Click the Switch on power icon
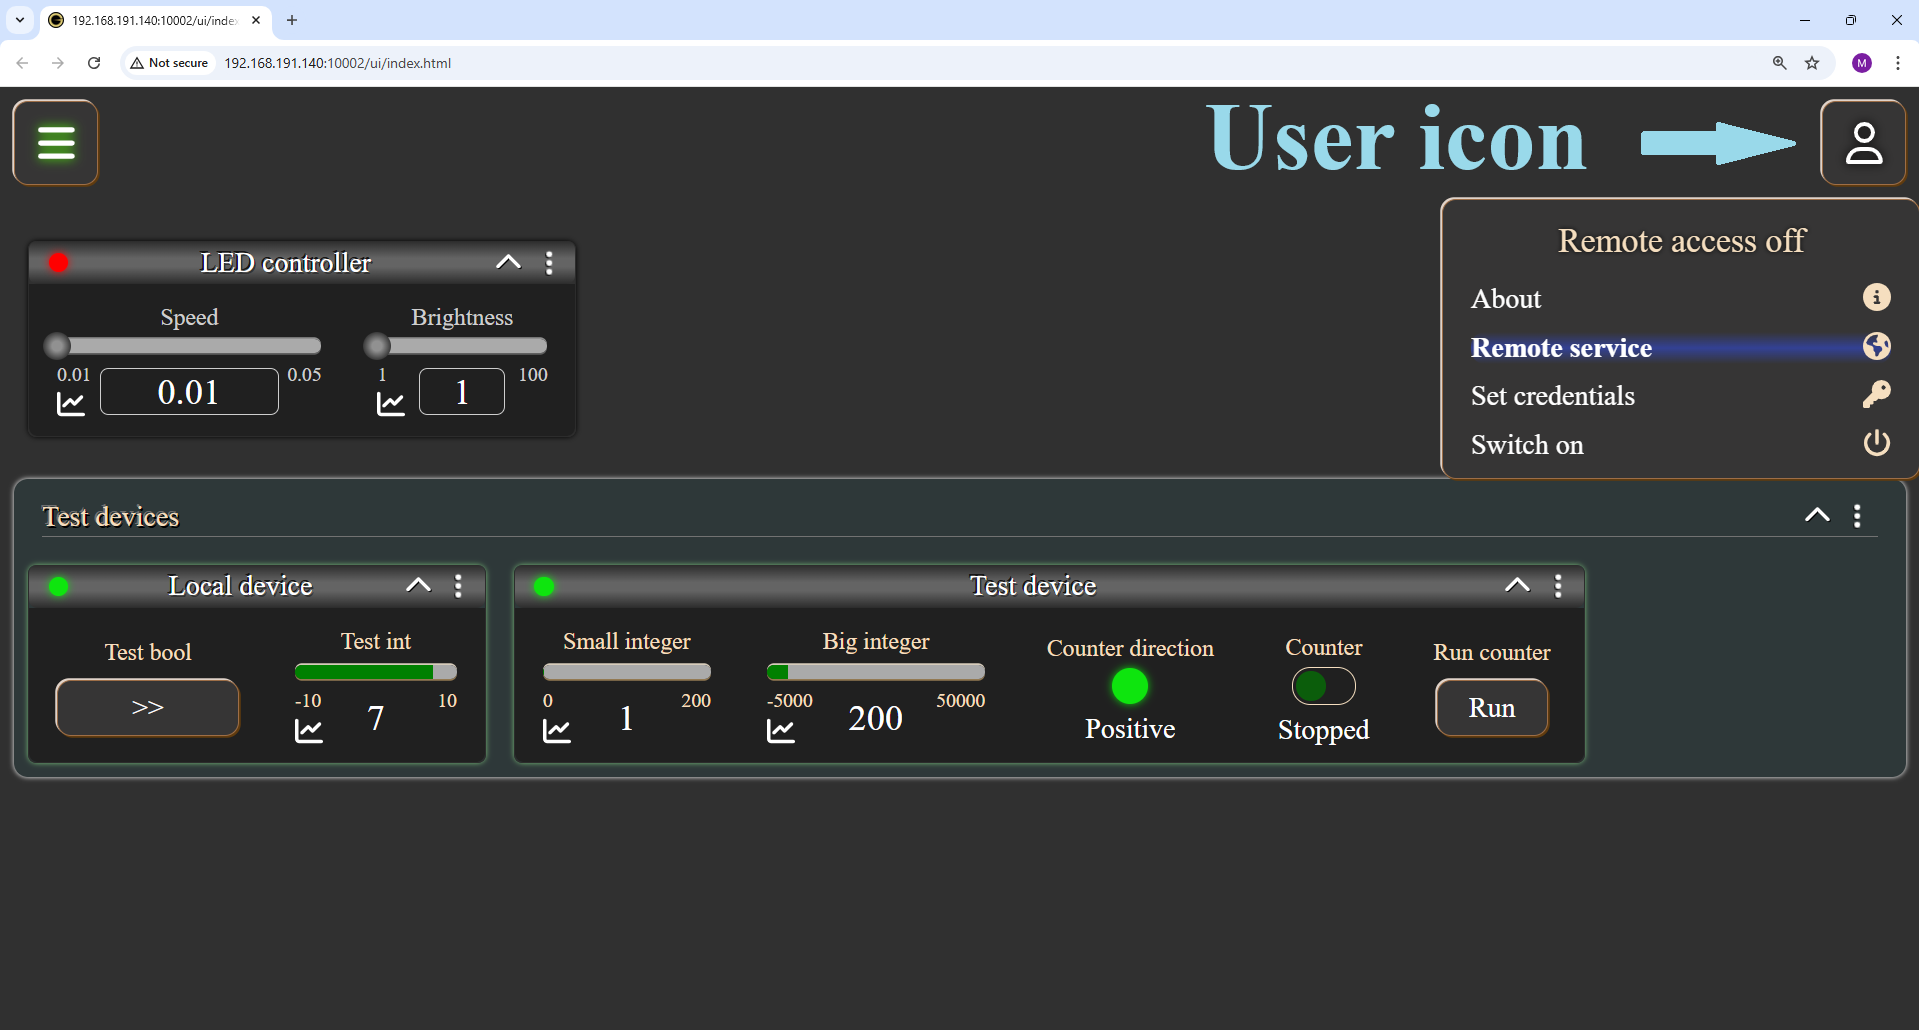This screenshot has width=1919, height=1030. (x=1877, y=443)
